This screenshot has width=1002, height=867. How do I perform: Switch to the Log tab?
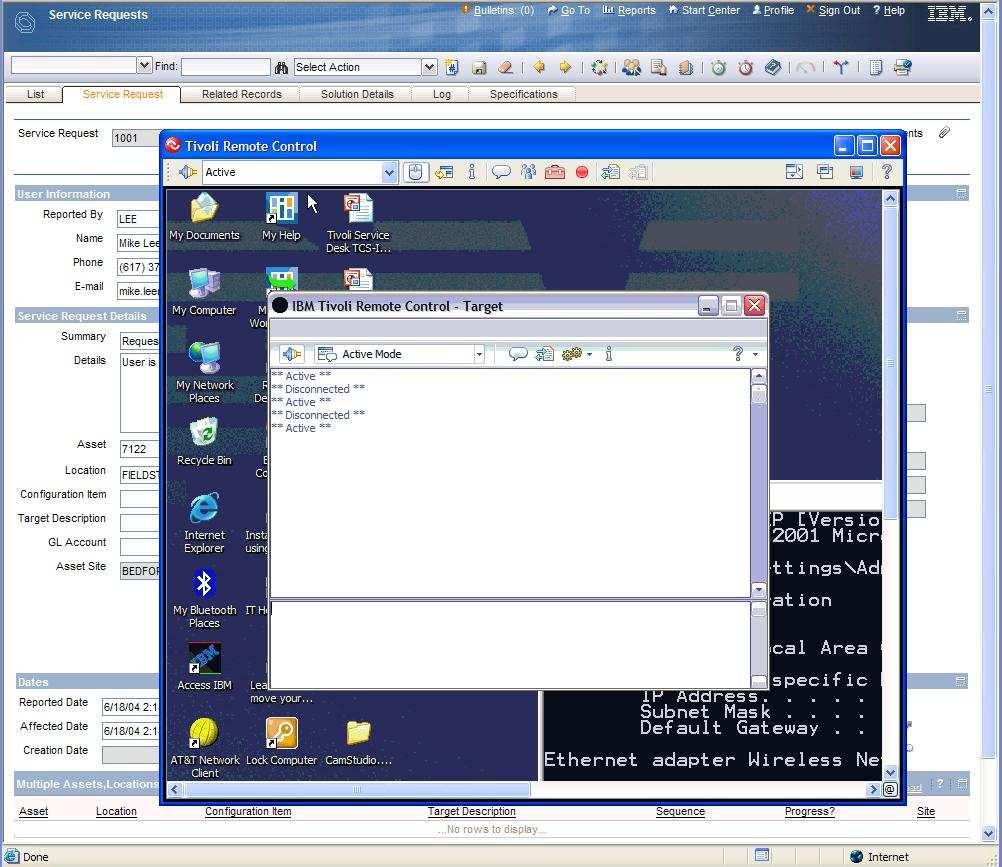pos(442,95)
